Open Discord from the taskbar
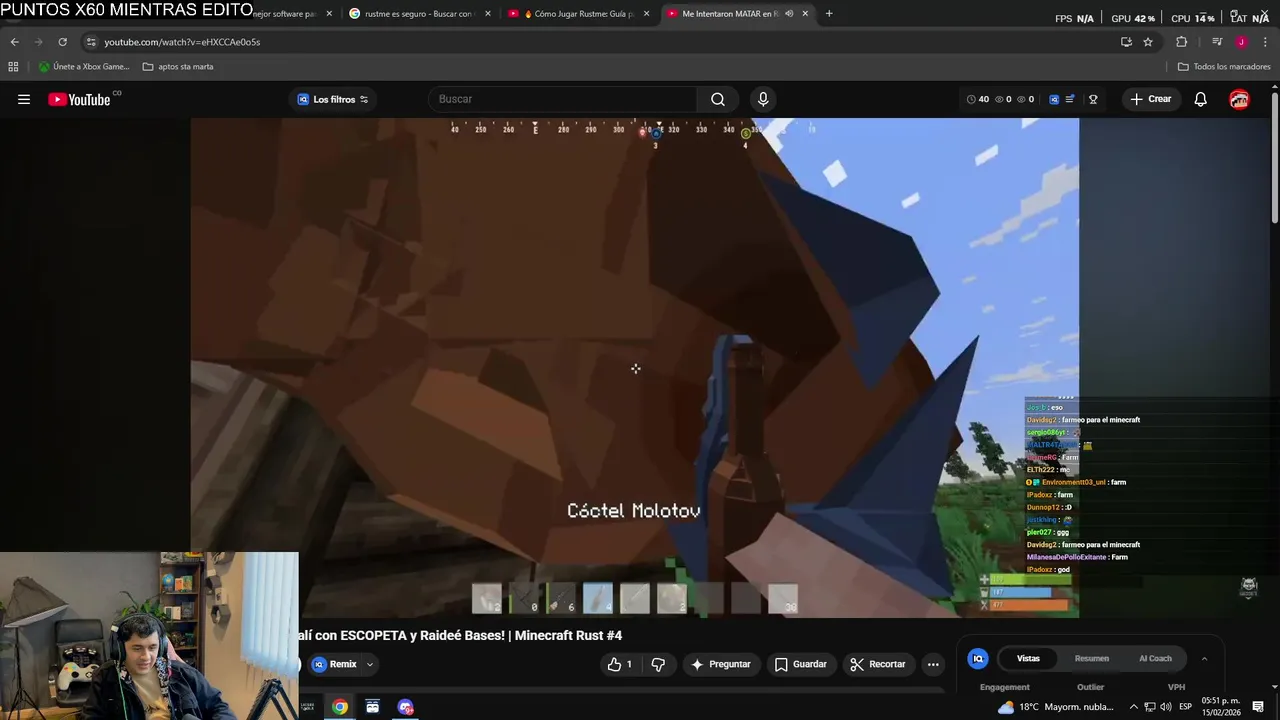Viewport: 1280px width, 720px height. click(x=405, y=707)
